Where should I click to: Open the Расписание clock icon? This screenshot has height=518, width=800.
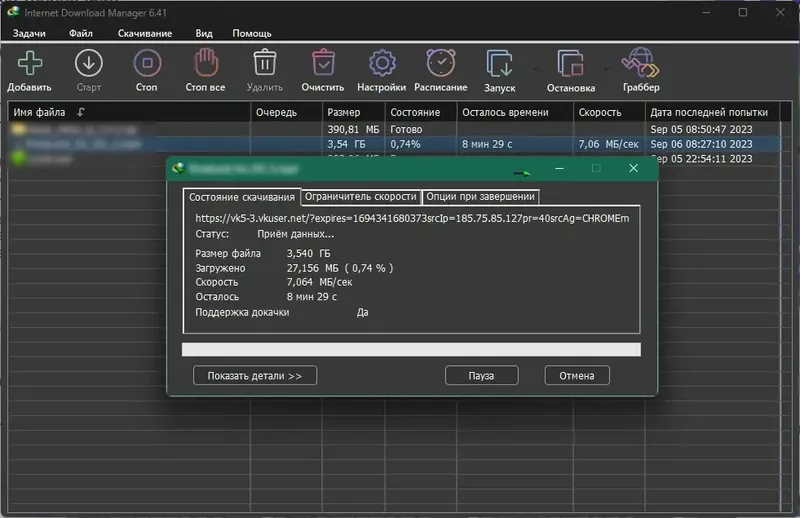pyautogui.click(x=441, y=62)
